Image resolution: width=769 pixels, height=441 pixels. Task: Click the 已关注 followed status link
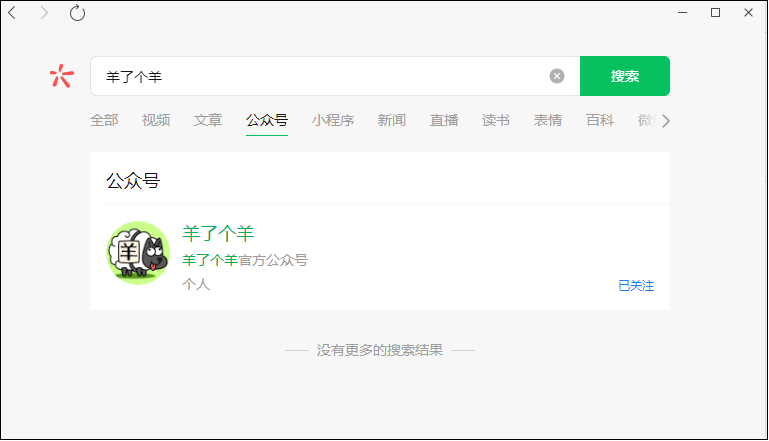(636, 285)
